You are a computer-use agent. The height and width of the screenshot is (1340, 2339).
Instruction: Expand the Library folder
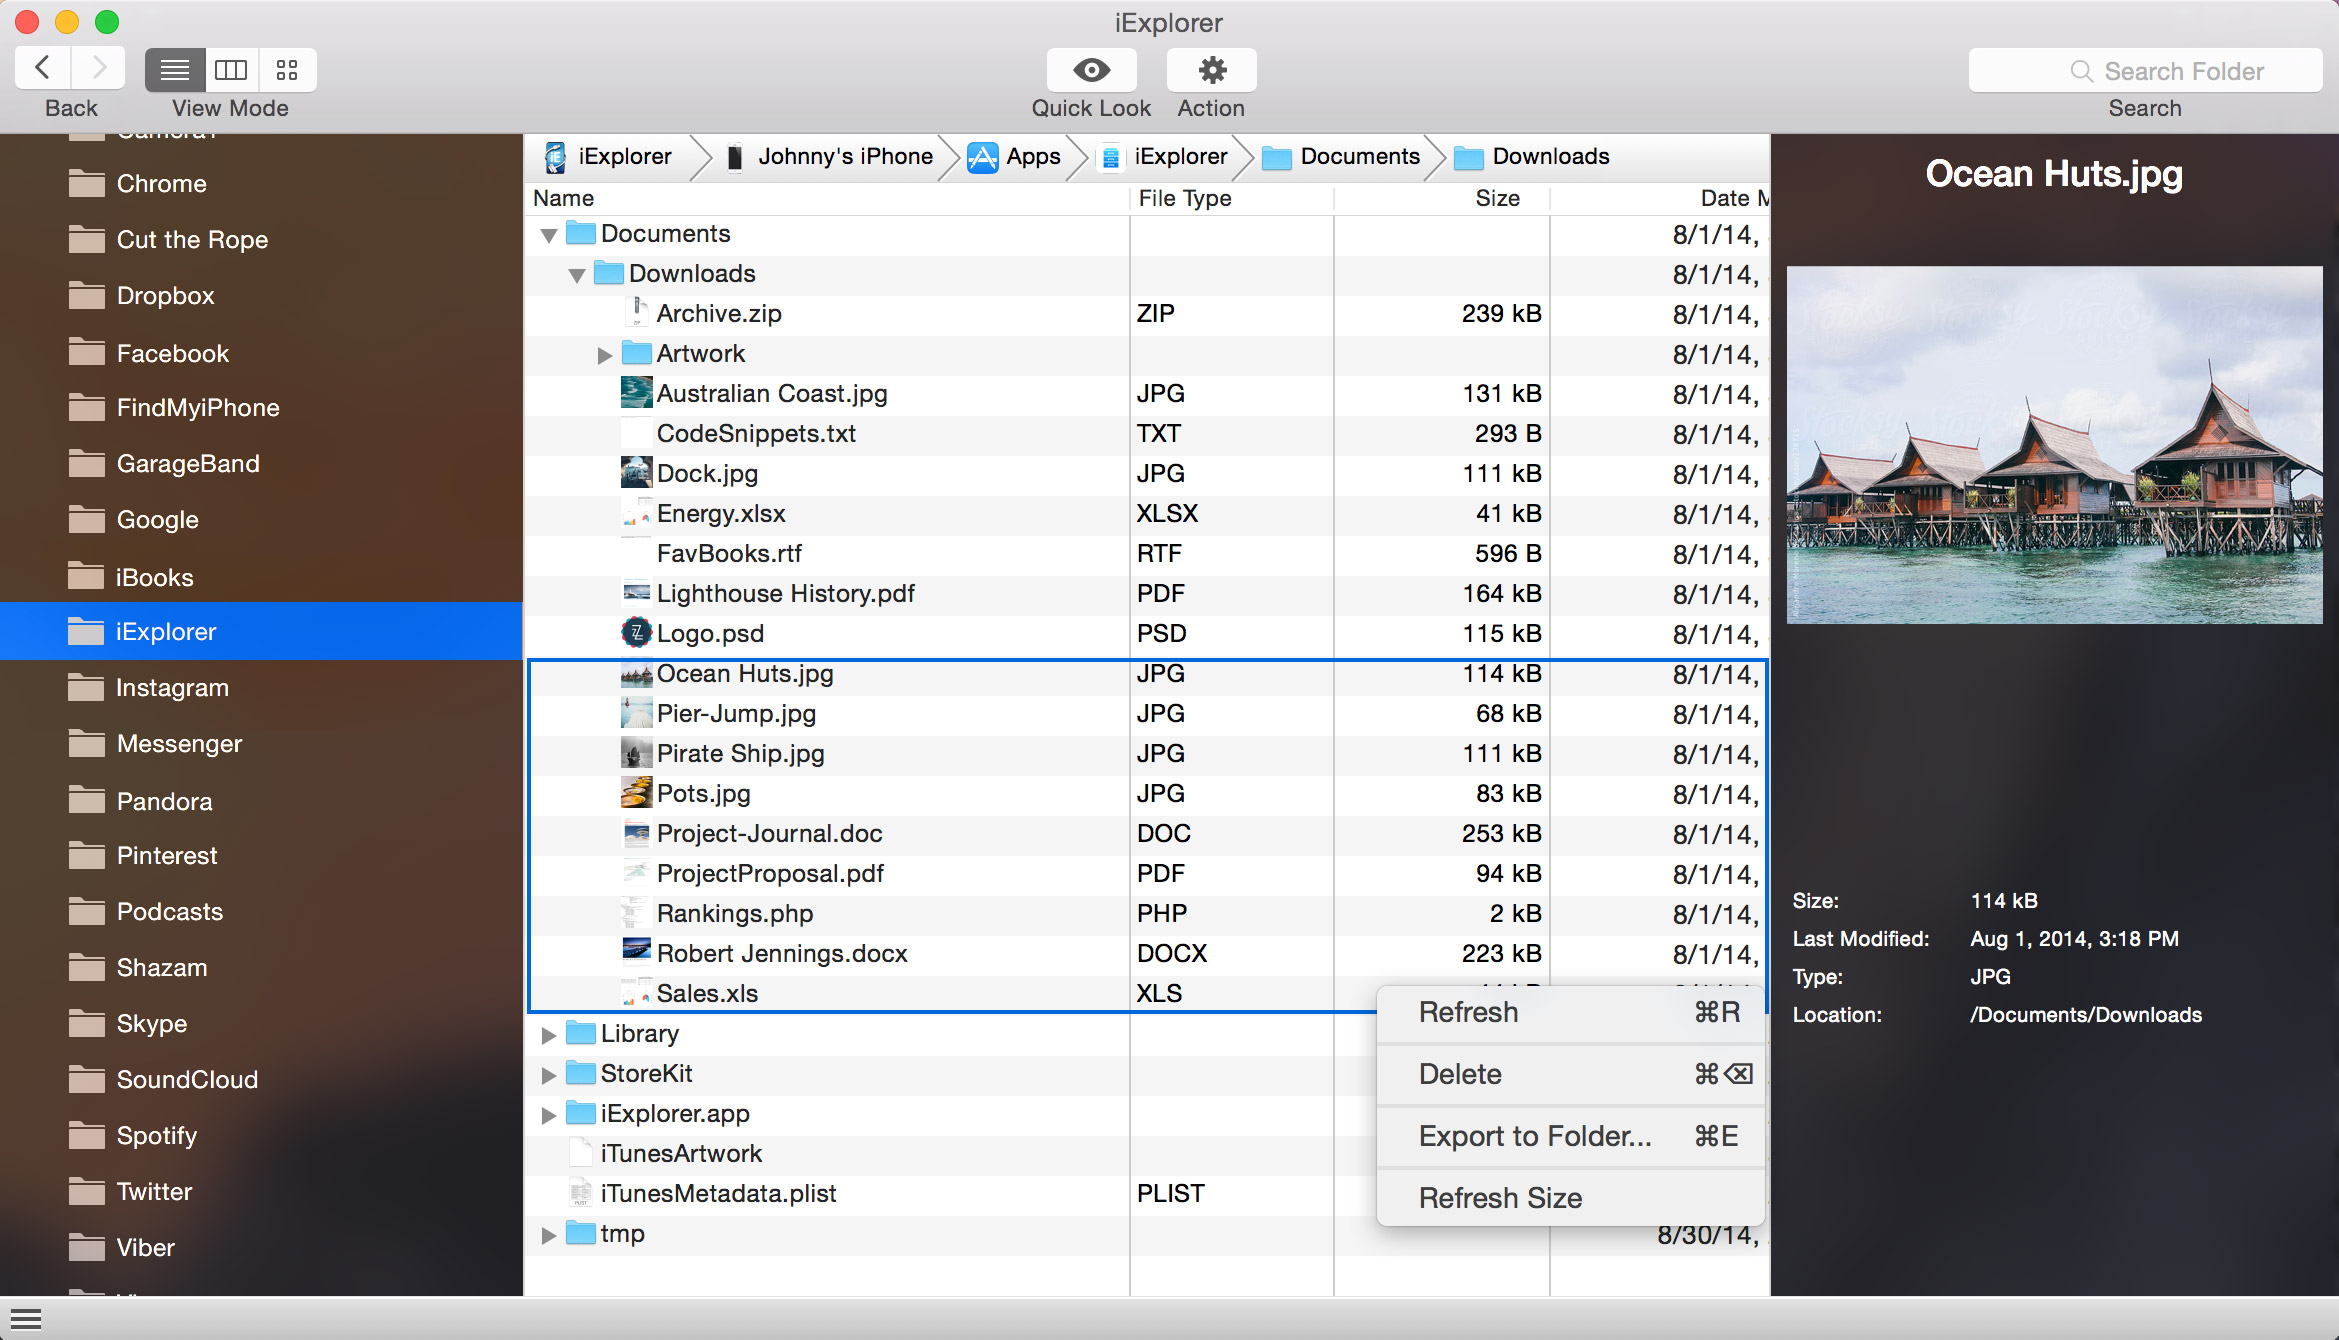pos(549,1034)
